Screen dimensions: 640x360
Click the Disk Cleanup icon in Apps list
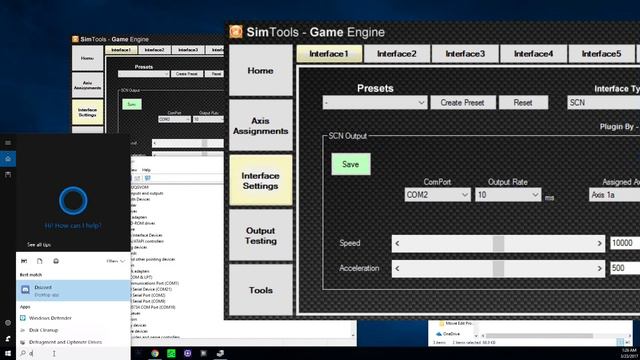click(x=23, y=330)
